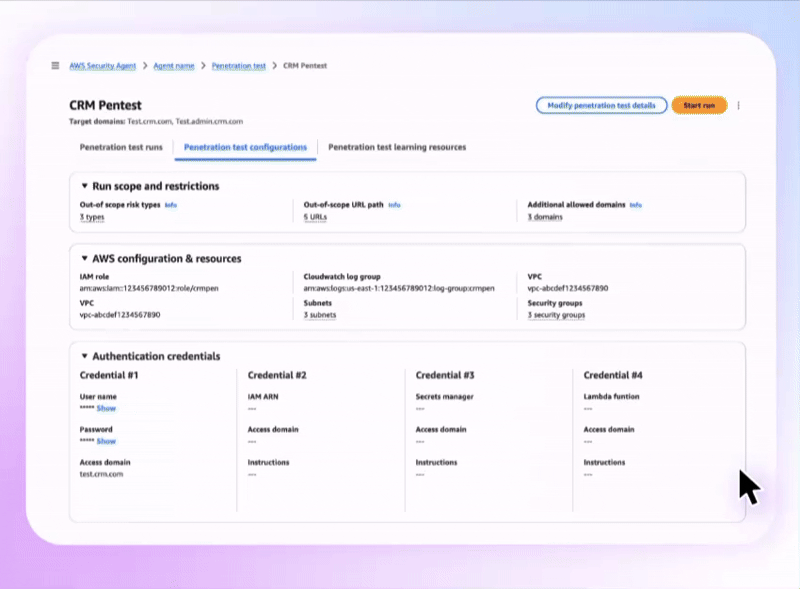Click Info next to Out-of-scope URL path
The width and height of the screenshot is (800, 589).
coord(394,205)
